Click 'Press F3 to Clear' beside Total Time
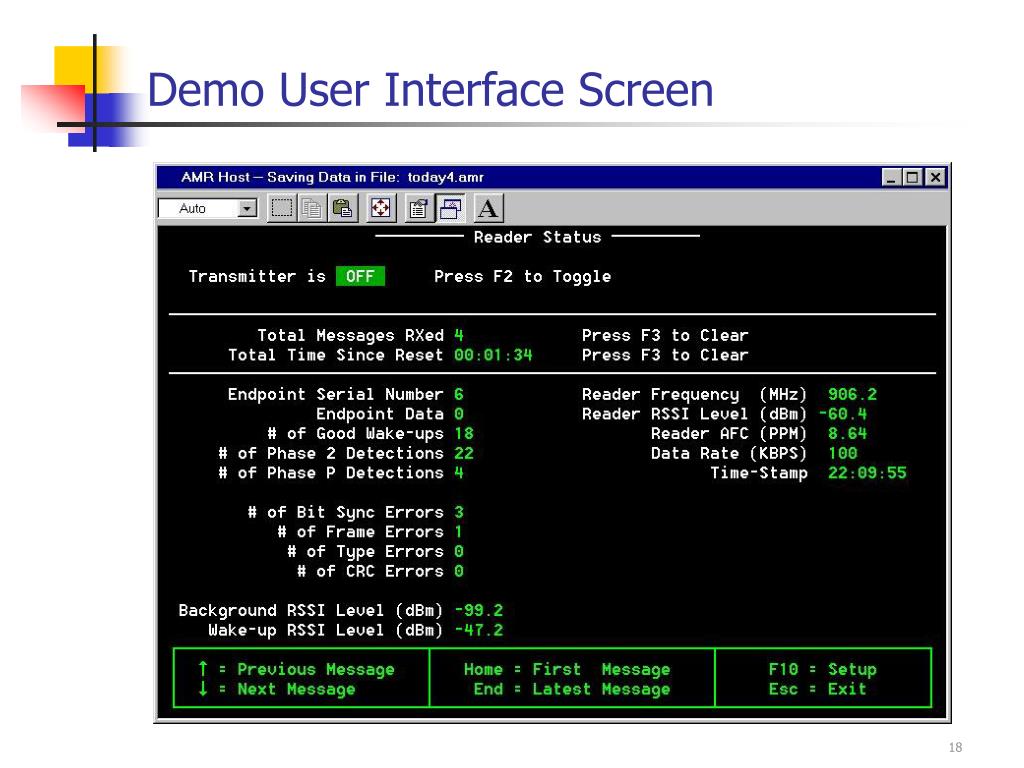The height and width of the screenshot is (768, 1024). pos(665,355)
